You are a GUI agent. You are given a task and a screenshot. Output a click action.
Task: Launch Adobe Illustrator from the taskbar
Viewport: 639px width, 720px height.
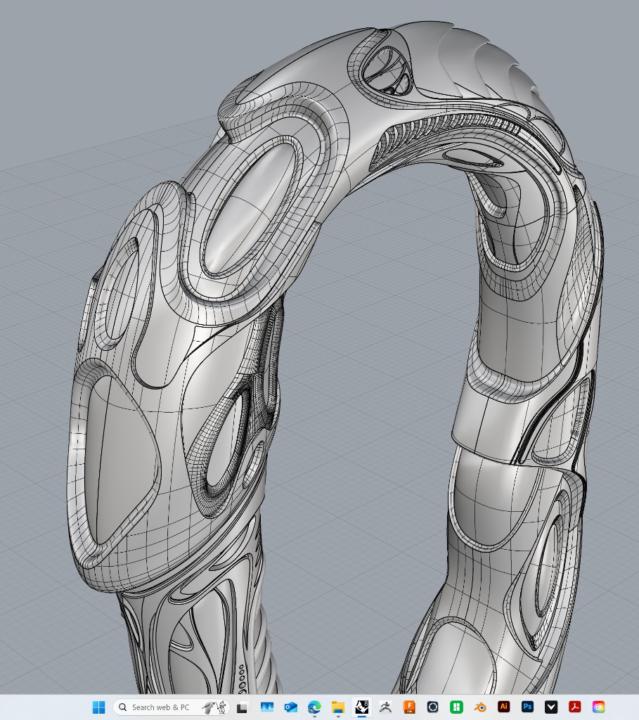504,707
